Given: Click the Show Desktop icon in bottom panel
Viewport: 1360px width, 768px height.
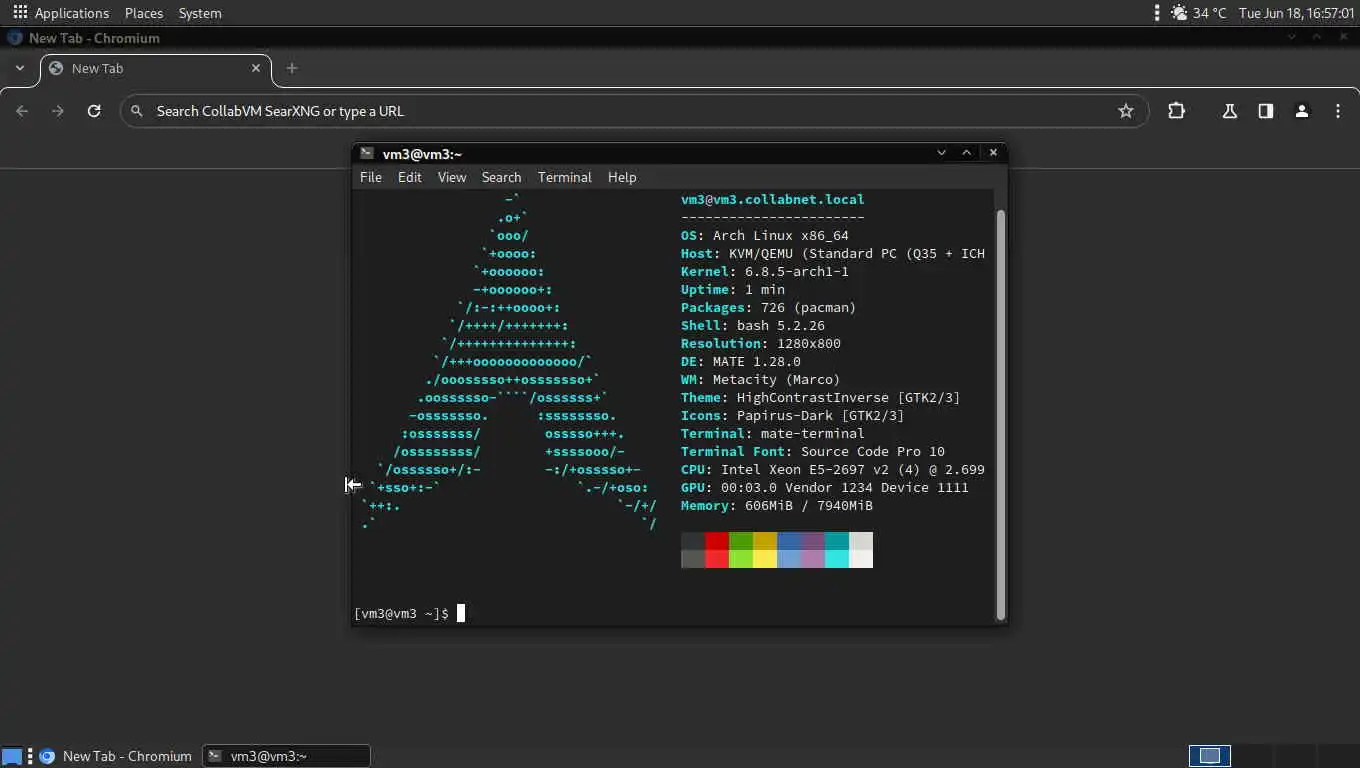Looking at the screenshot, I should pos(12,756).
